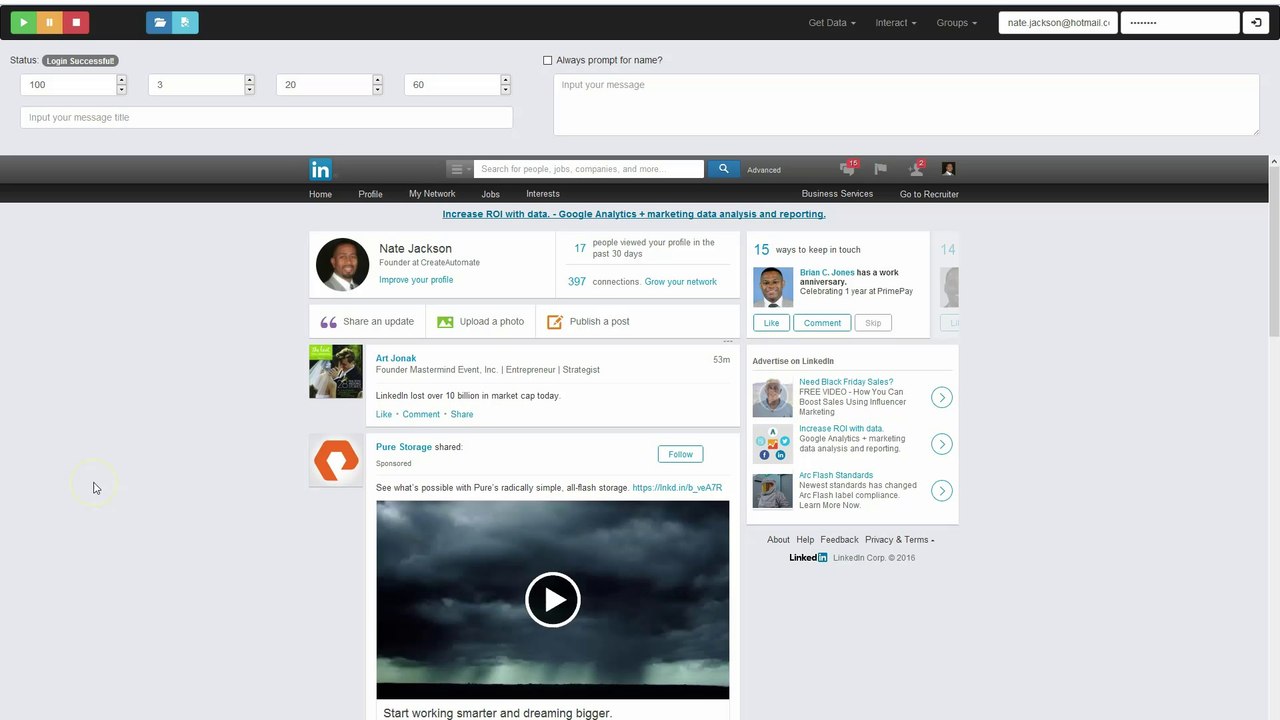
Task: Click the email field with nate.jackson@hotmail
Action: click(1058, 22)
